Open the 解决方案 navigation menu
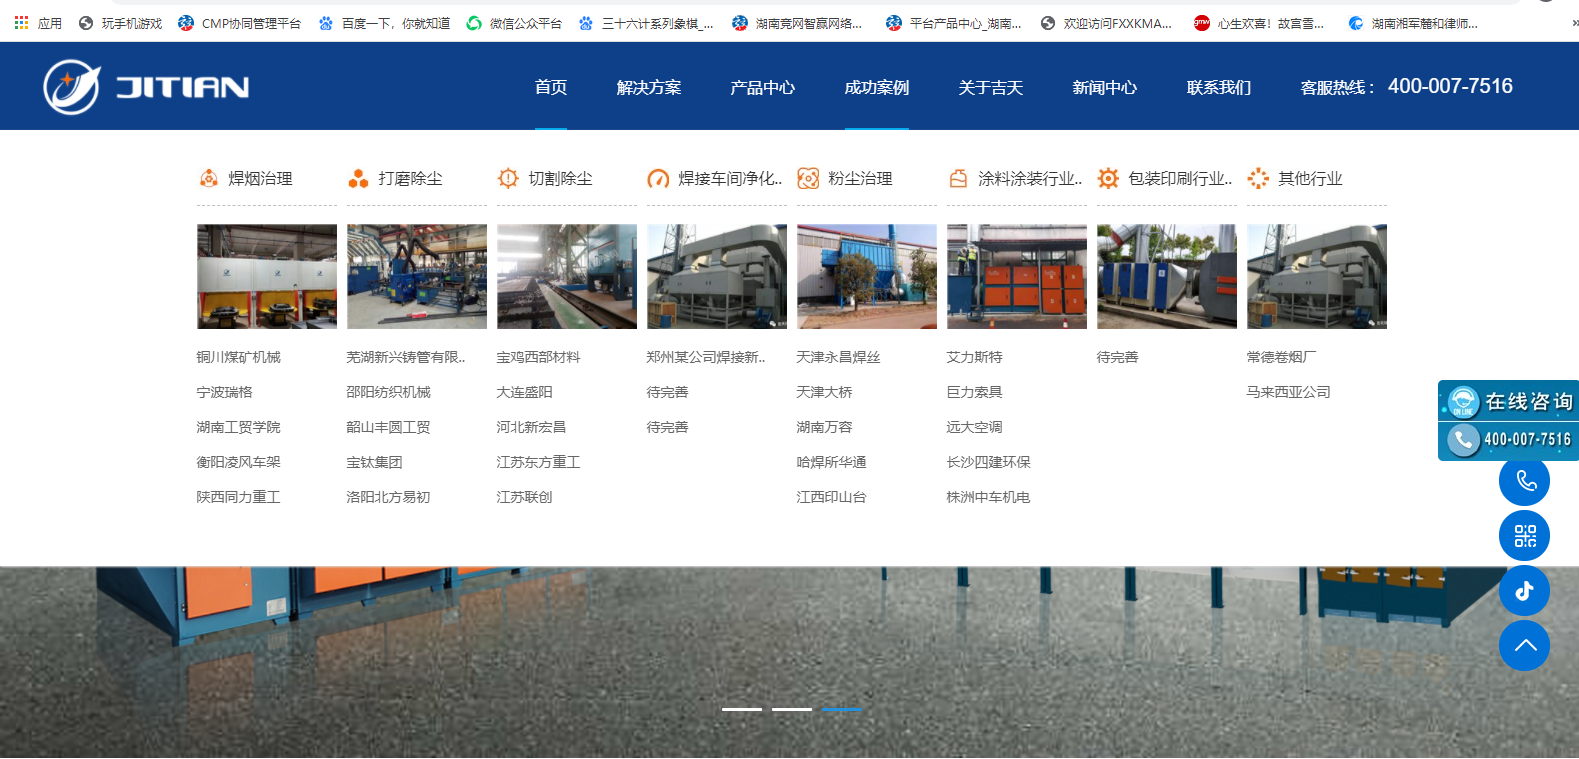Viewport: 1579px width, 759px height. coord(648,88)
